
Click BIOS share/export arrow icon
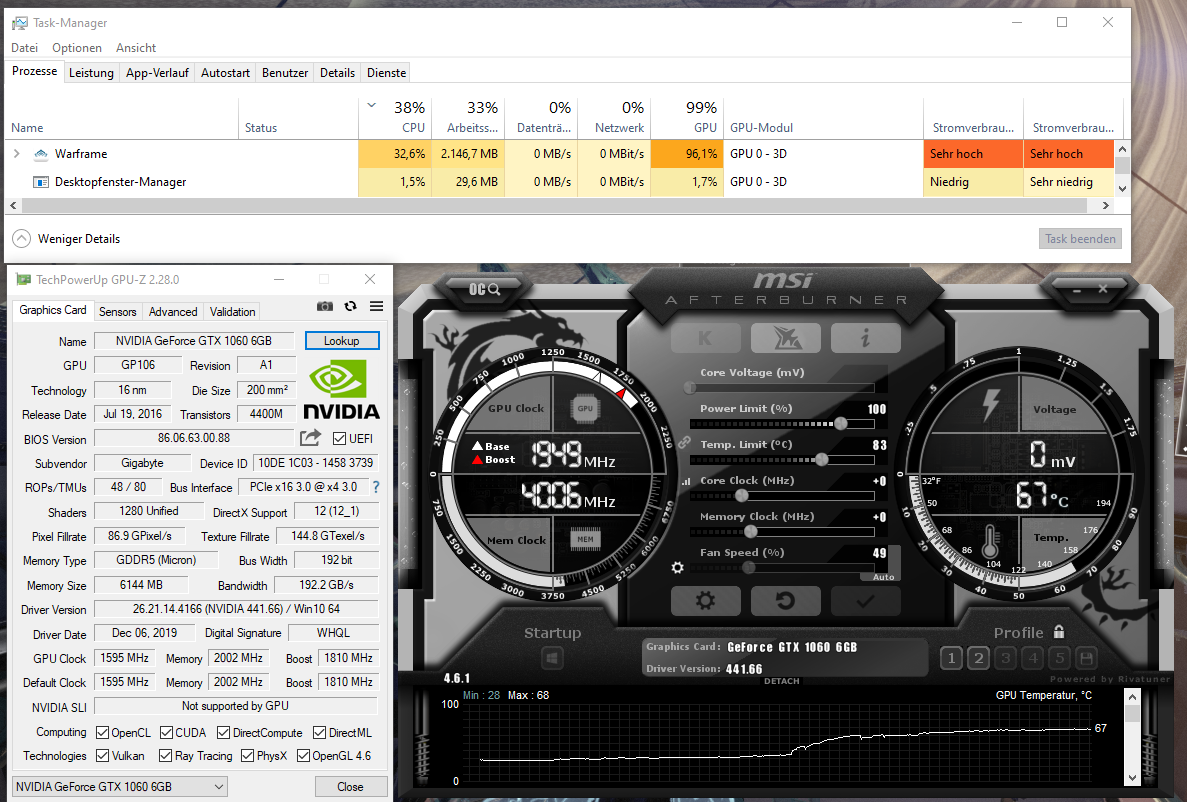(310, 438)
